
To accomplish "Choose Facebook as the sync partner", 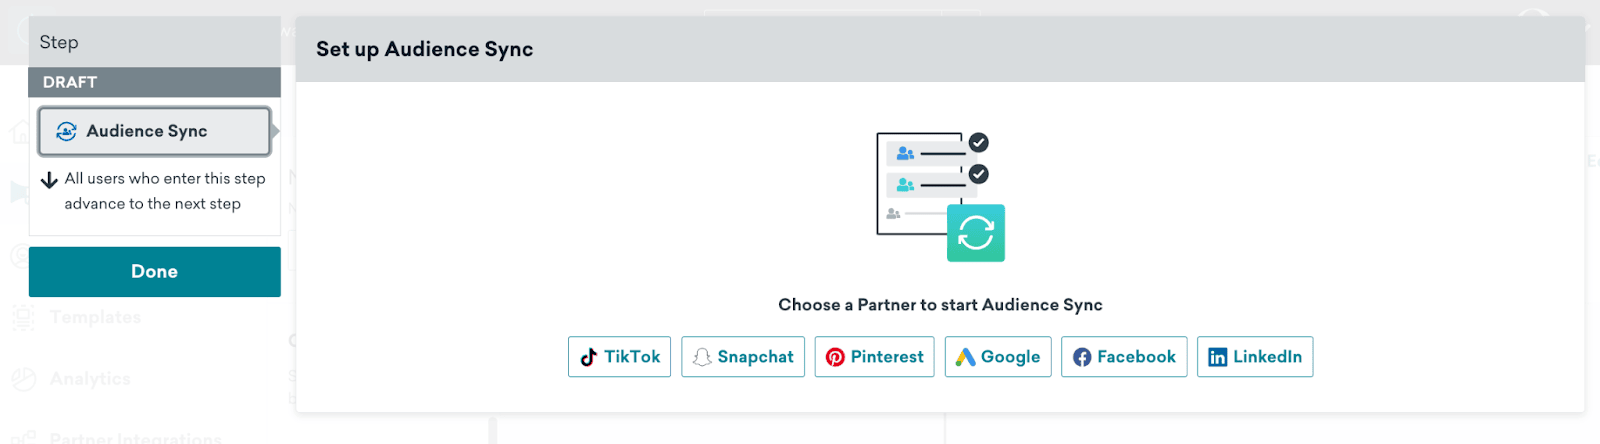I will (x=1124, y=357).
